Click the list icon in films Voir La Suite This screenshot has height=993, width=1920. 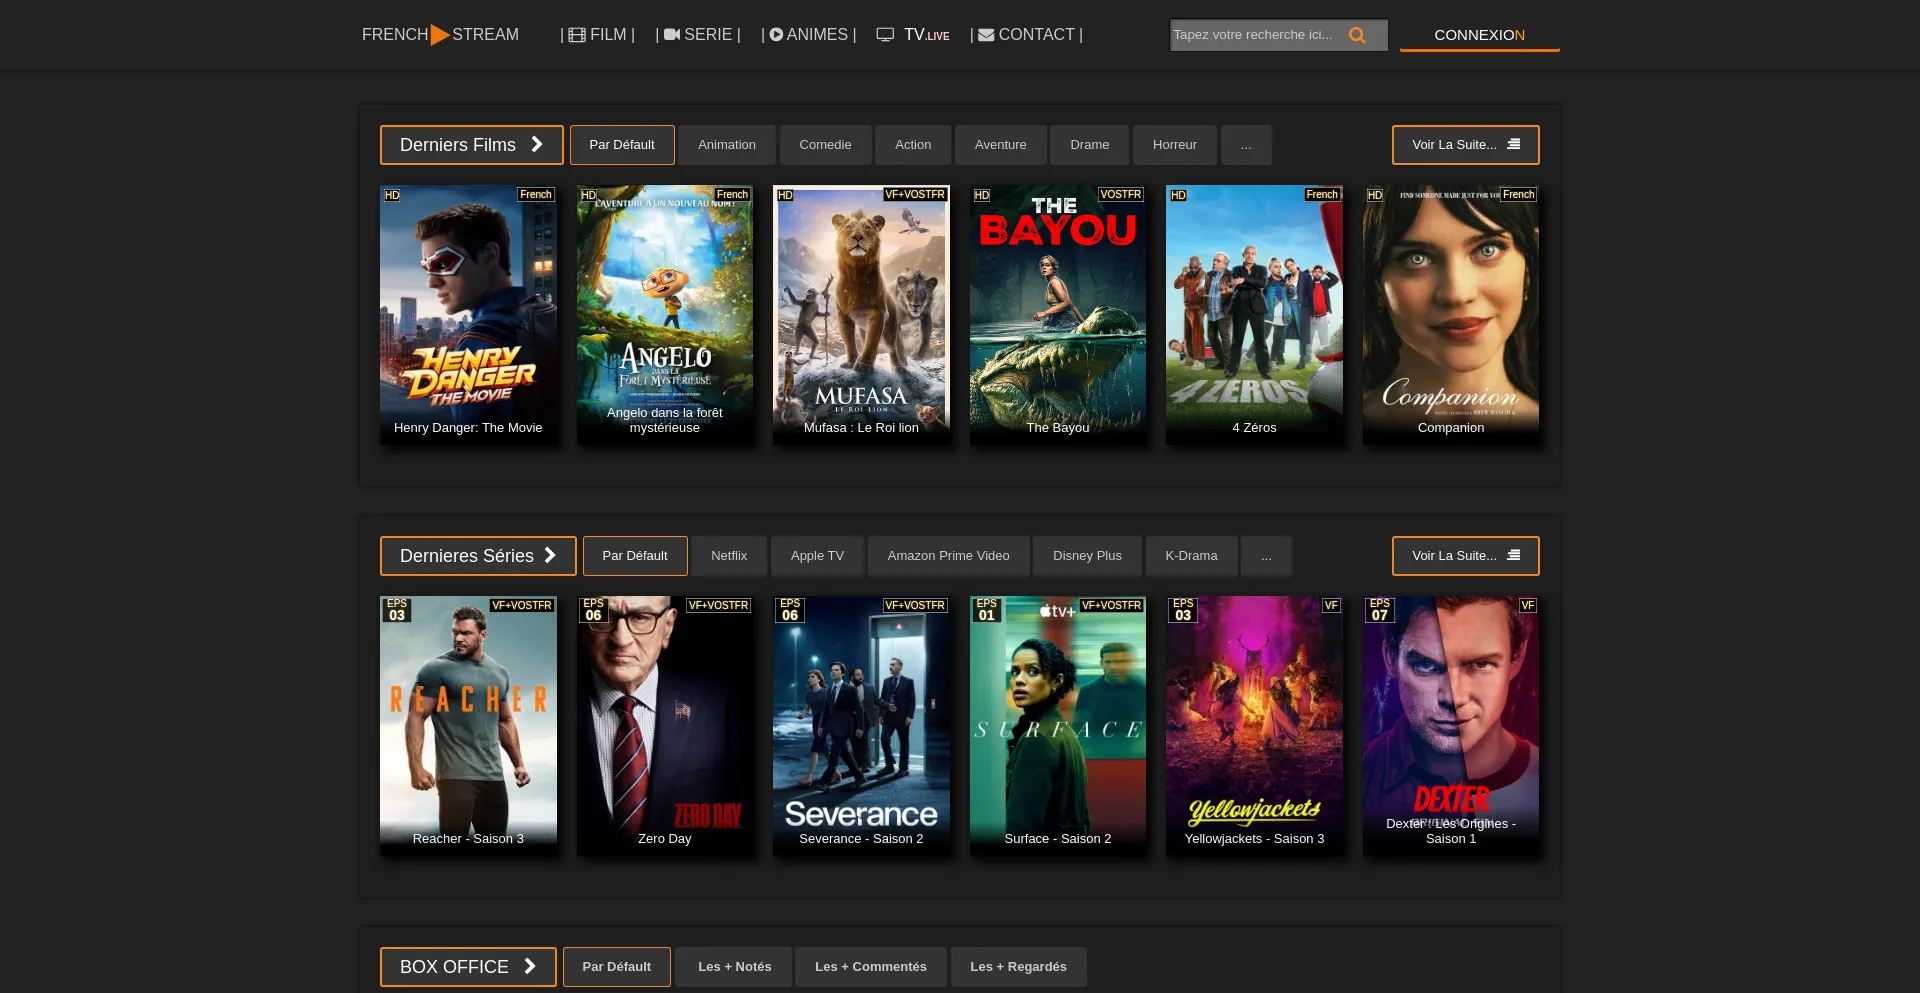tap(1514, 144)
